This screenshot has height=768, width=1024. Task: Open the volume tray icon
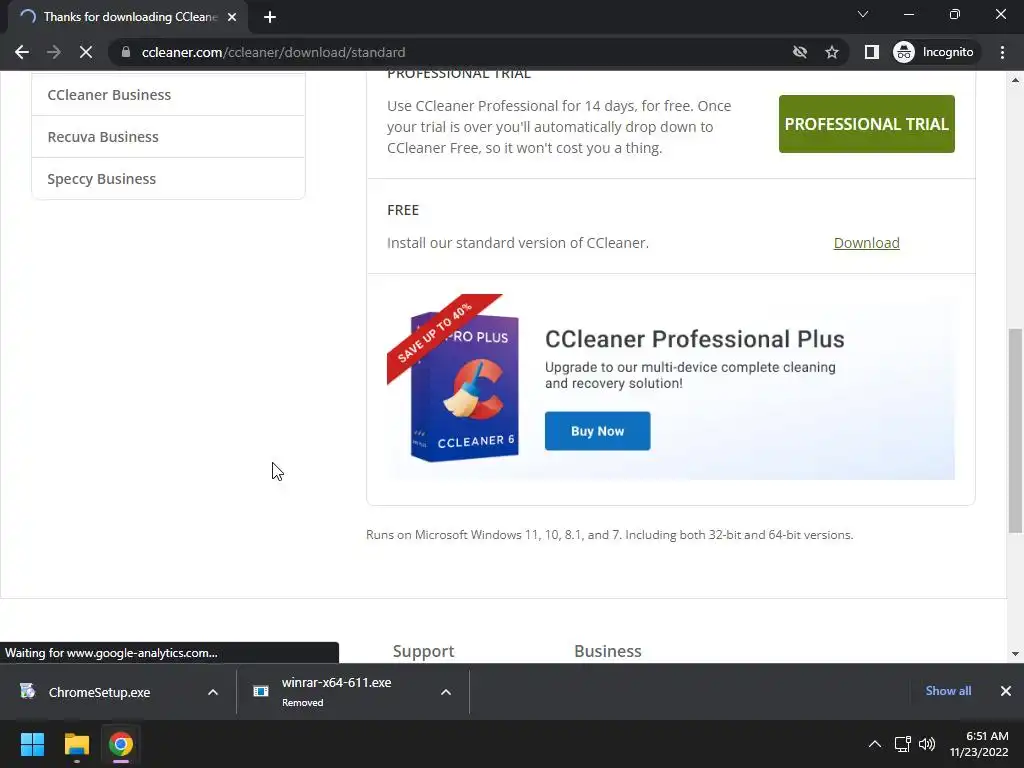927,744
